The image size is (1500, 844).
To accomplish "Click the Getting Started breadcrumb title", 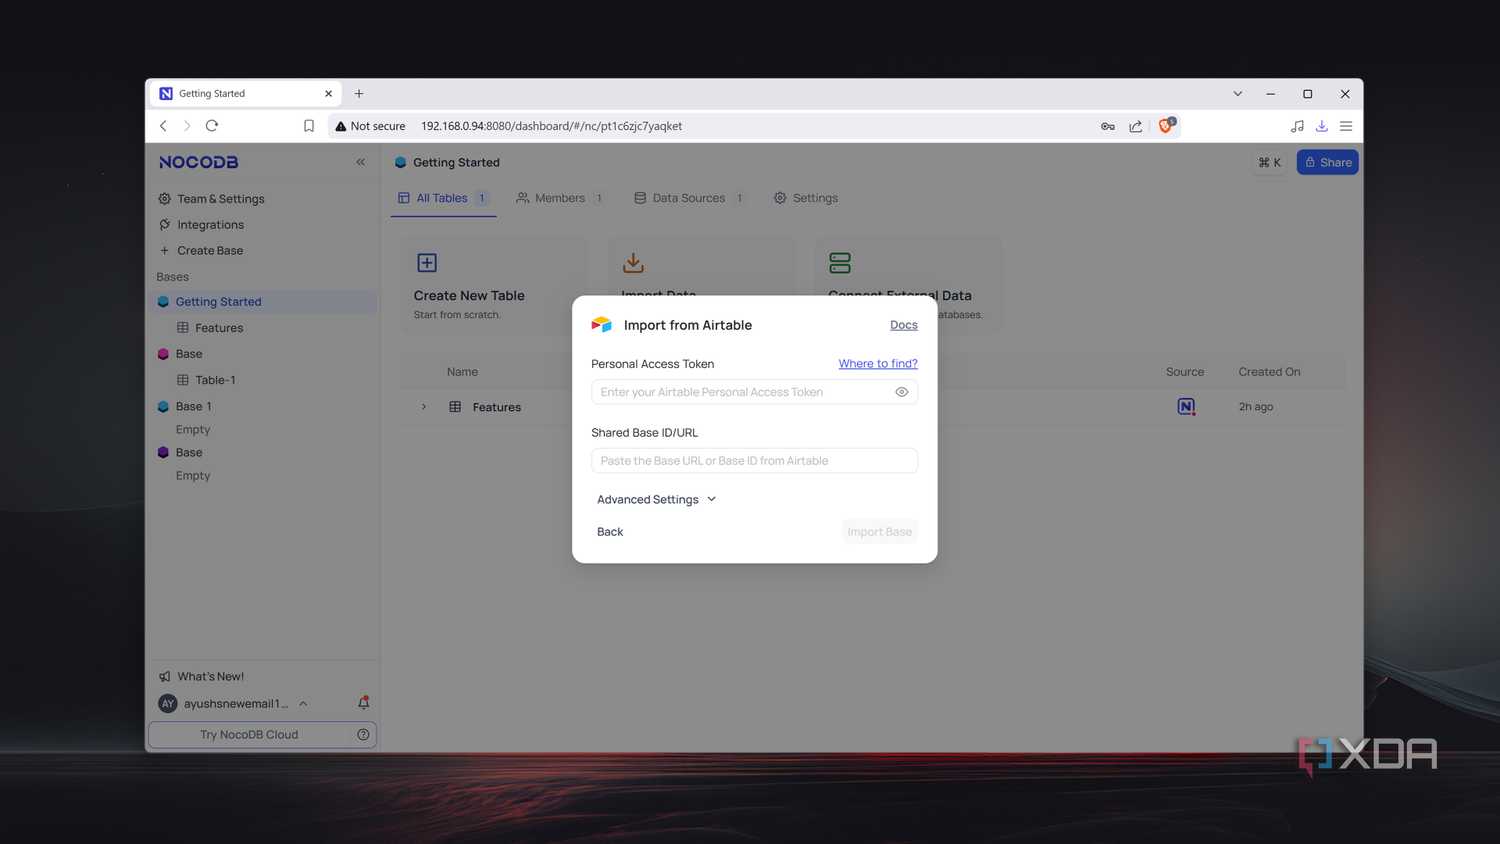I will [x=456, y=162].
